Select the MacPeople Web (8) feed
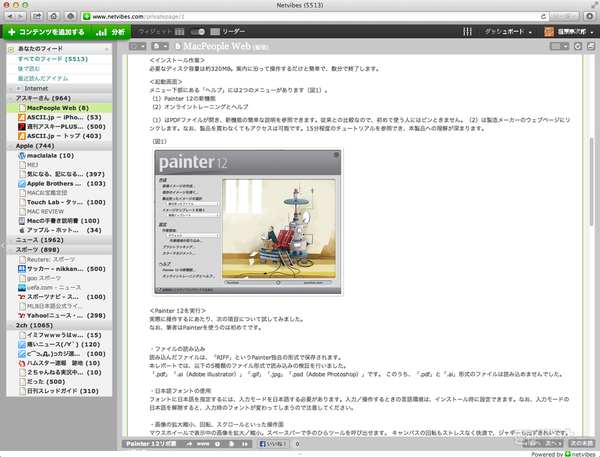The width and height of the screenshot is (600, 457). coord(59,108)
